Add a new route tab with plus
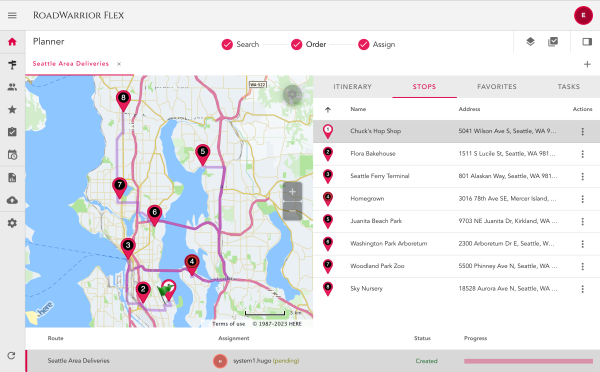Image resolution: width=600 pixels, height=372 pixels. point(587,64)
